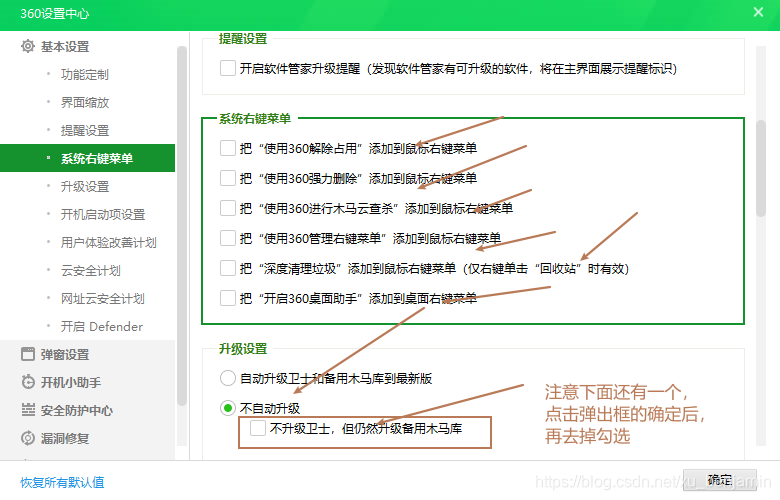Image resolution: width=780 pixels, height=500 pixels.
Task: Expand the 弹窗设置 category
Action: coord(65,354)
